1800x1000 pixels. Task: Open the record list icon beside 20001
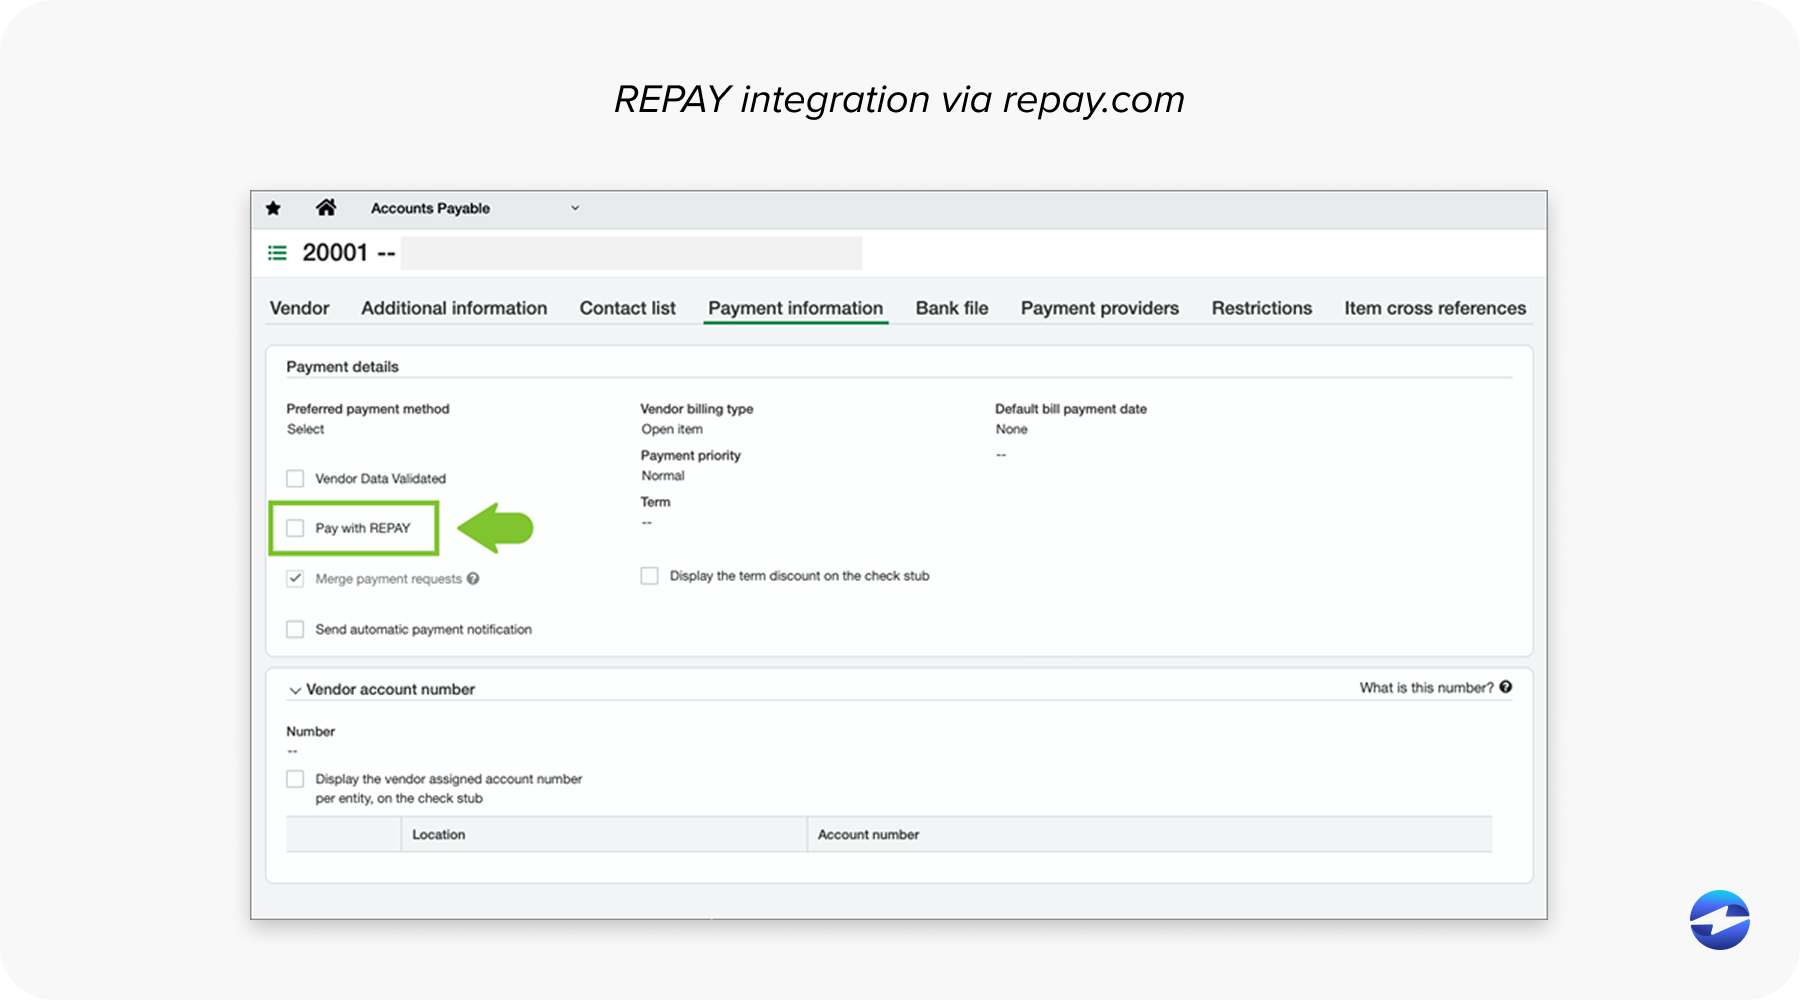pyautogui.click(x=277, y=252)
